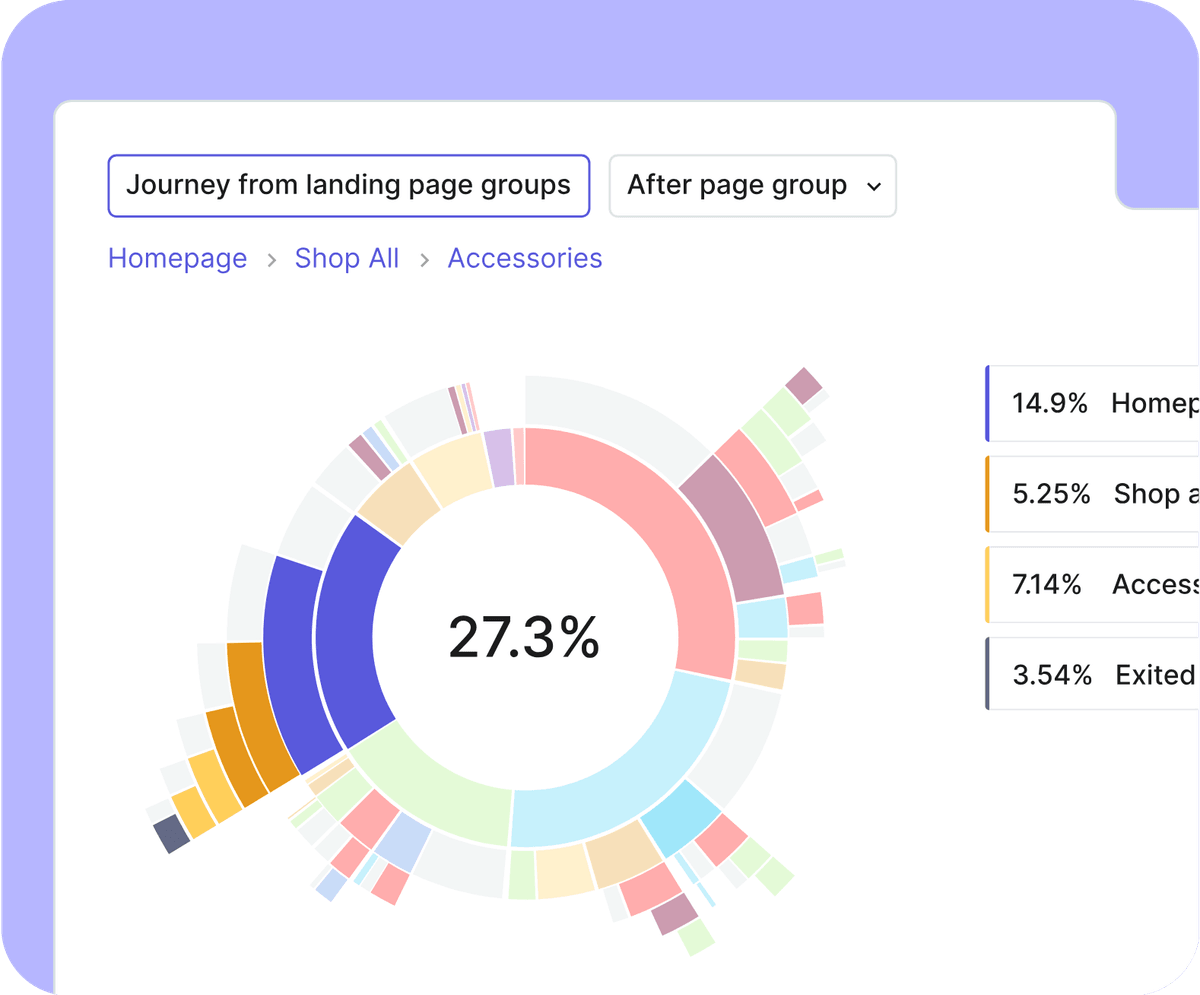1200x995 pixels.
Task: Click the Journey from landing page groups button
Action: click(348, 185)
